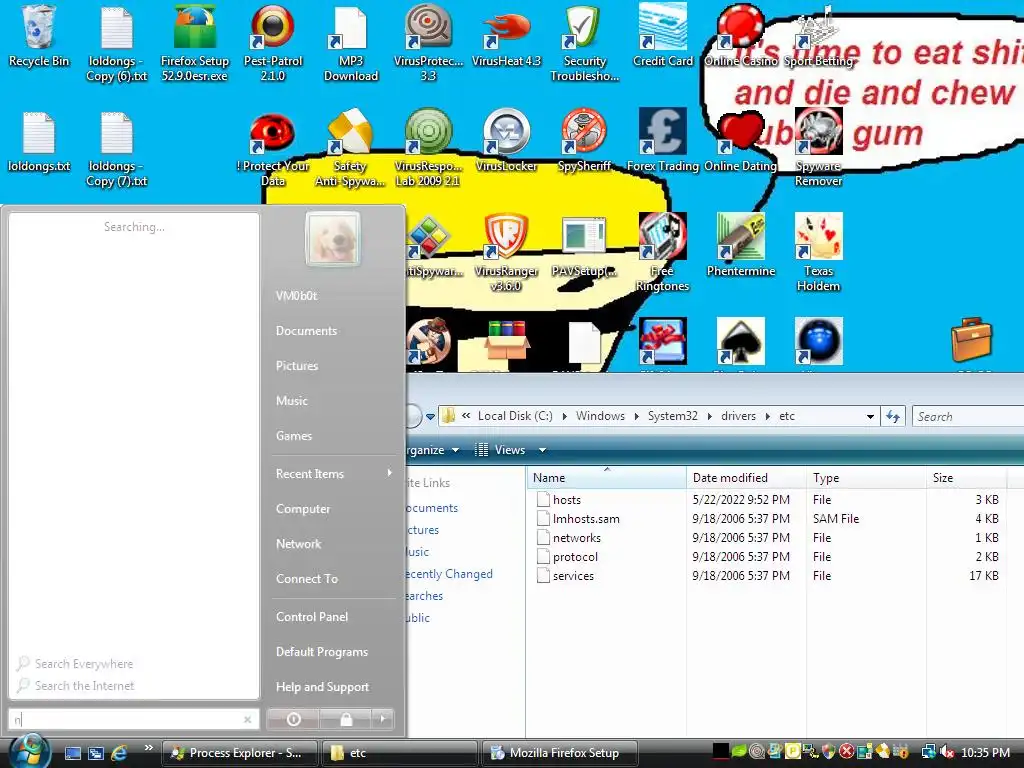This screenshot has height=768, width=1024.
Task: Open Games from Start menu
Action: click(x=294, y=436)
